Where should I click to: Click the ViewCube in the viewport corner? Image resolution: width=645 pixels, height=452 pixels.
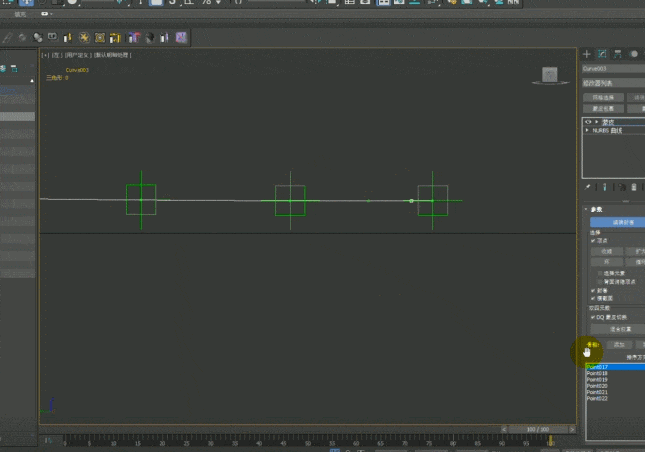550,75
